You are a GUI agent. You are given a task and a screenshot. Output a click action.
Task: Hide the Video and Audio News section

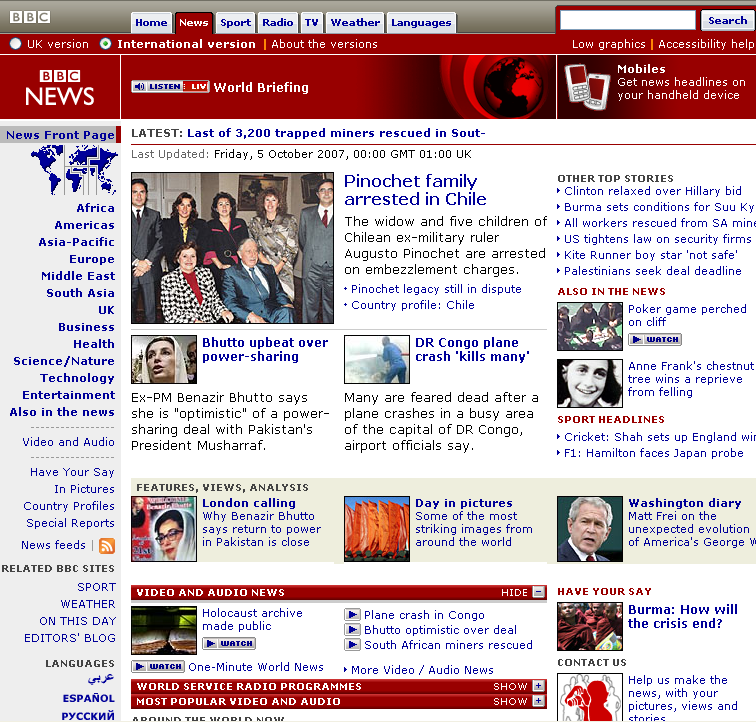522,593
